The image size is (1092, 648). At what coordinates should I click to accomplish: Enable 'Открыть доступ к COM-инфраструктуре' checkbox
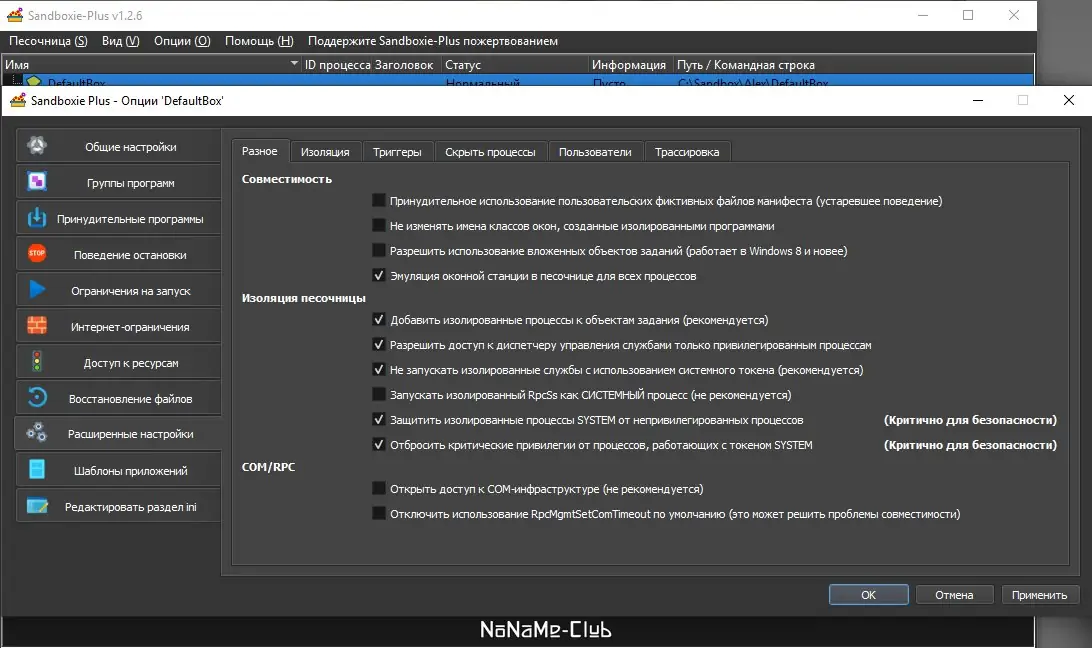(x=379, y=489)
